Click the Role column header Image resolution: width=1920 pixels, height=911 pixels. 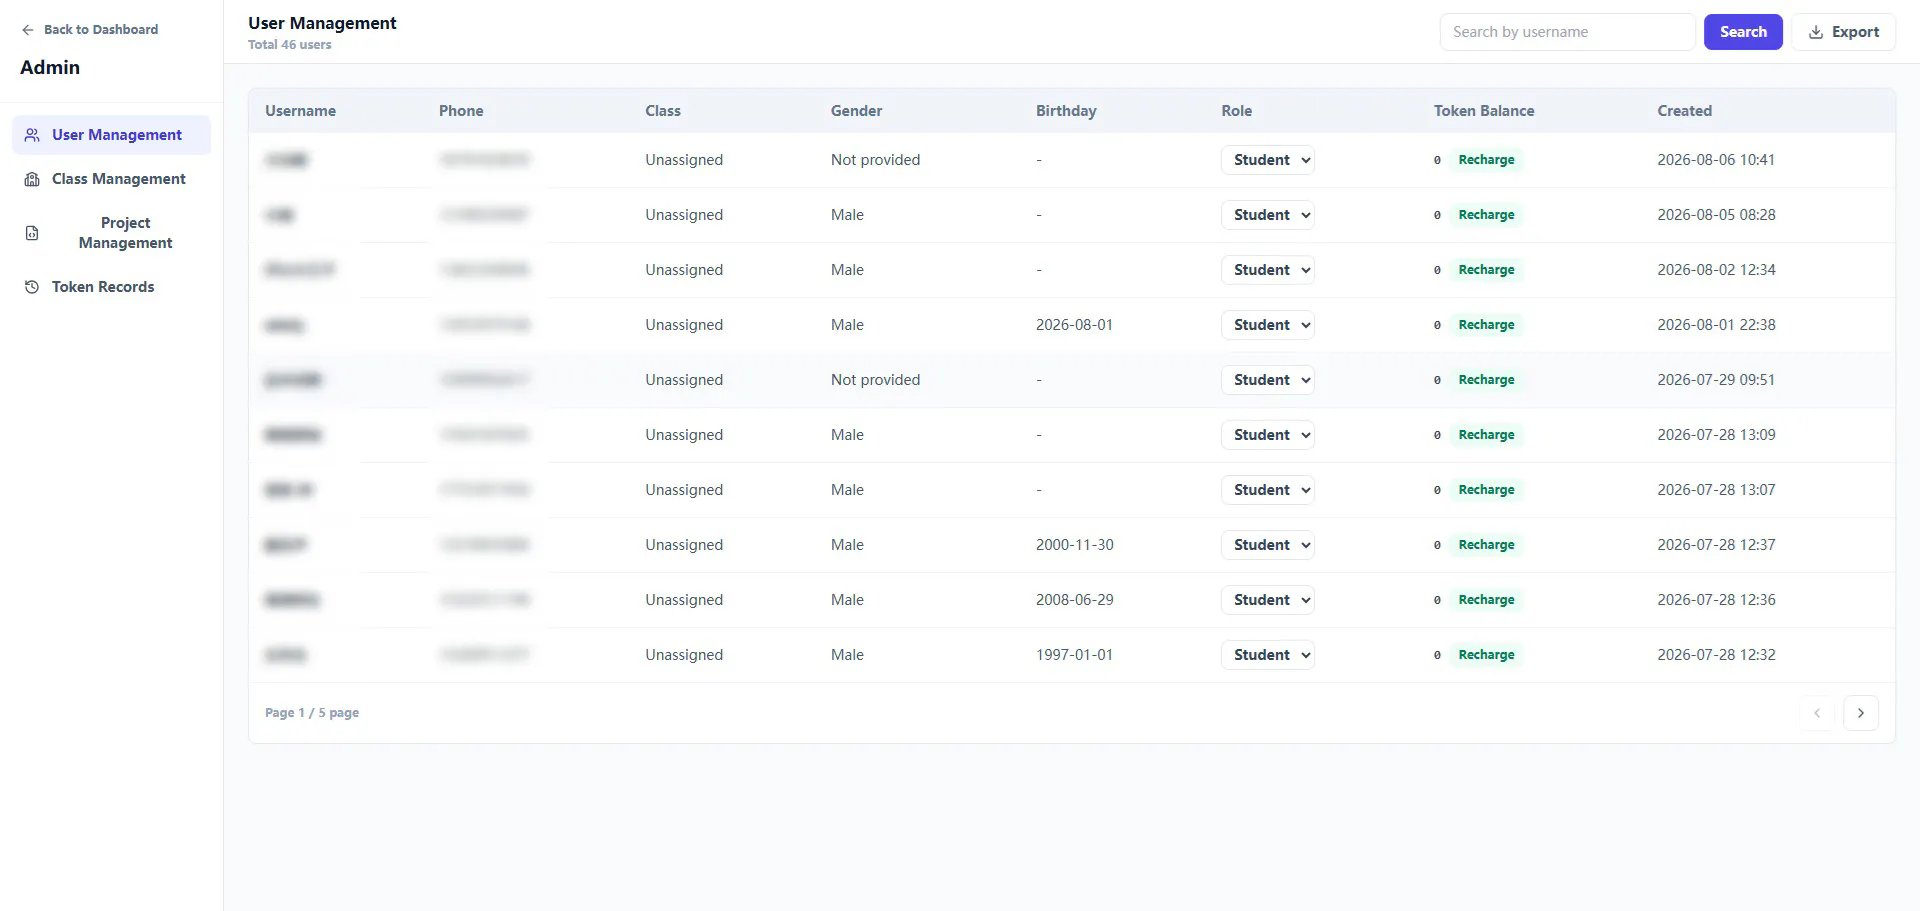(x=1236, y=111)
